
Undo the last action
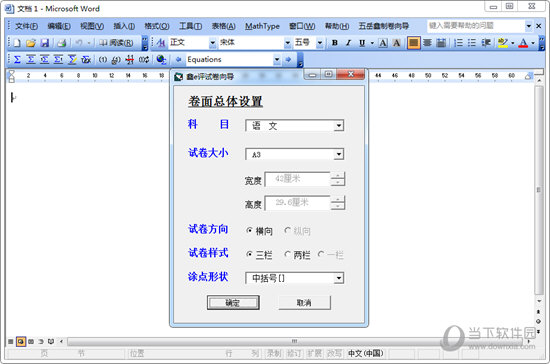(x=79, y=43)
